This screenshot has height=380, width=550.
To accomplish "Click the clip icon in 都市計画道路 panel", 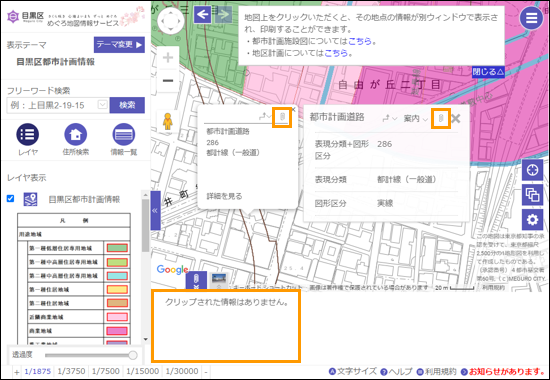I will pyautogui.click(x=441, y=119).
